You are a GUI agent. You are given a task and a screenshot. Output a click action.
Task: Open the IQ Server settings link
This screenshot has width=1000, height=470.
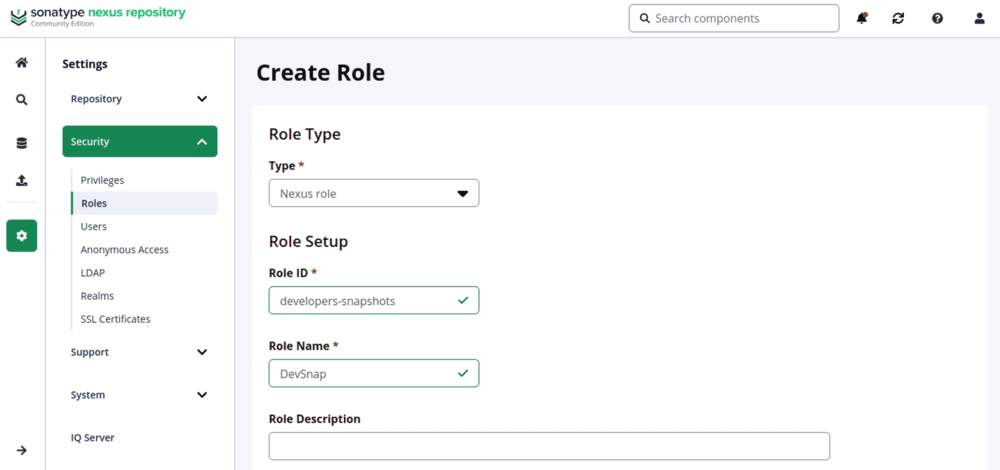[92, 437]
